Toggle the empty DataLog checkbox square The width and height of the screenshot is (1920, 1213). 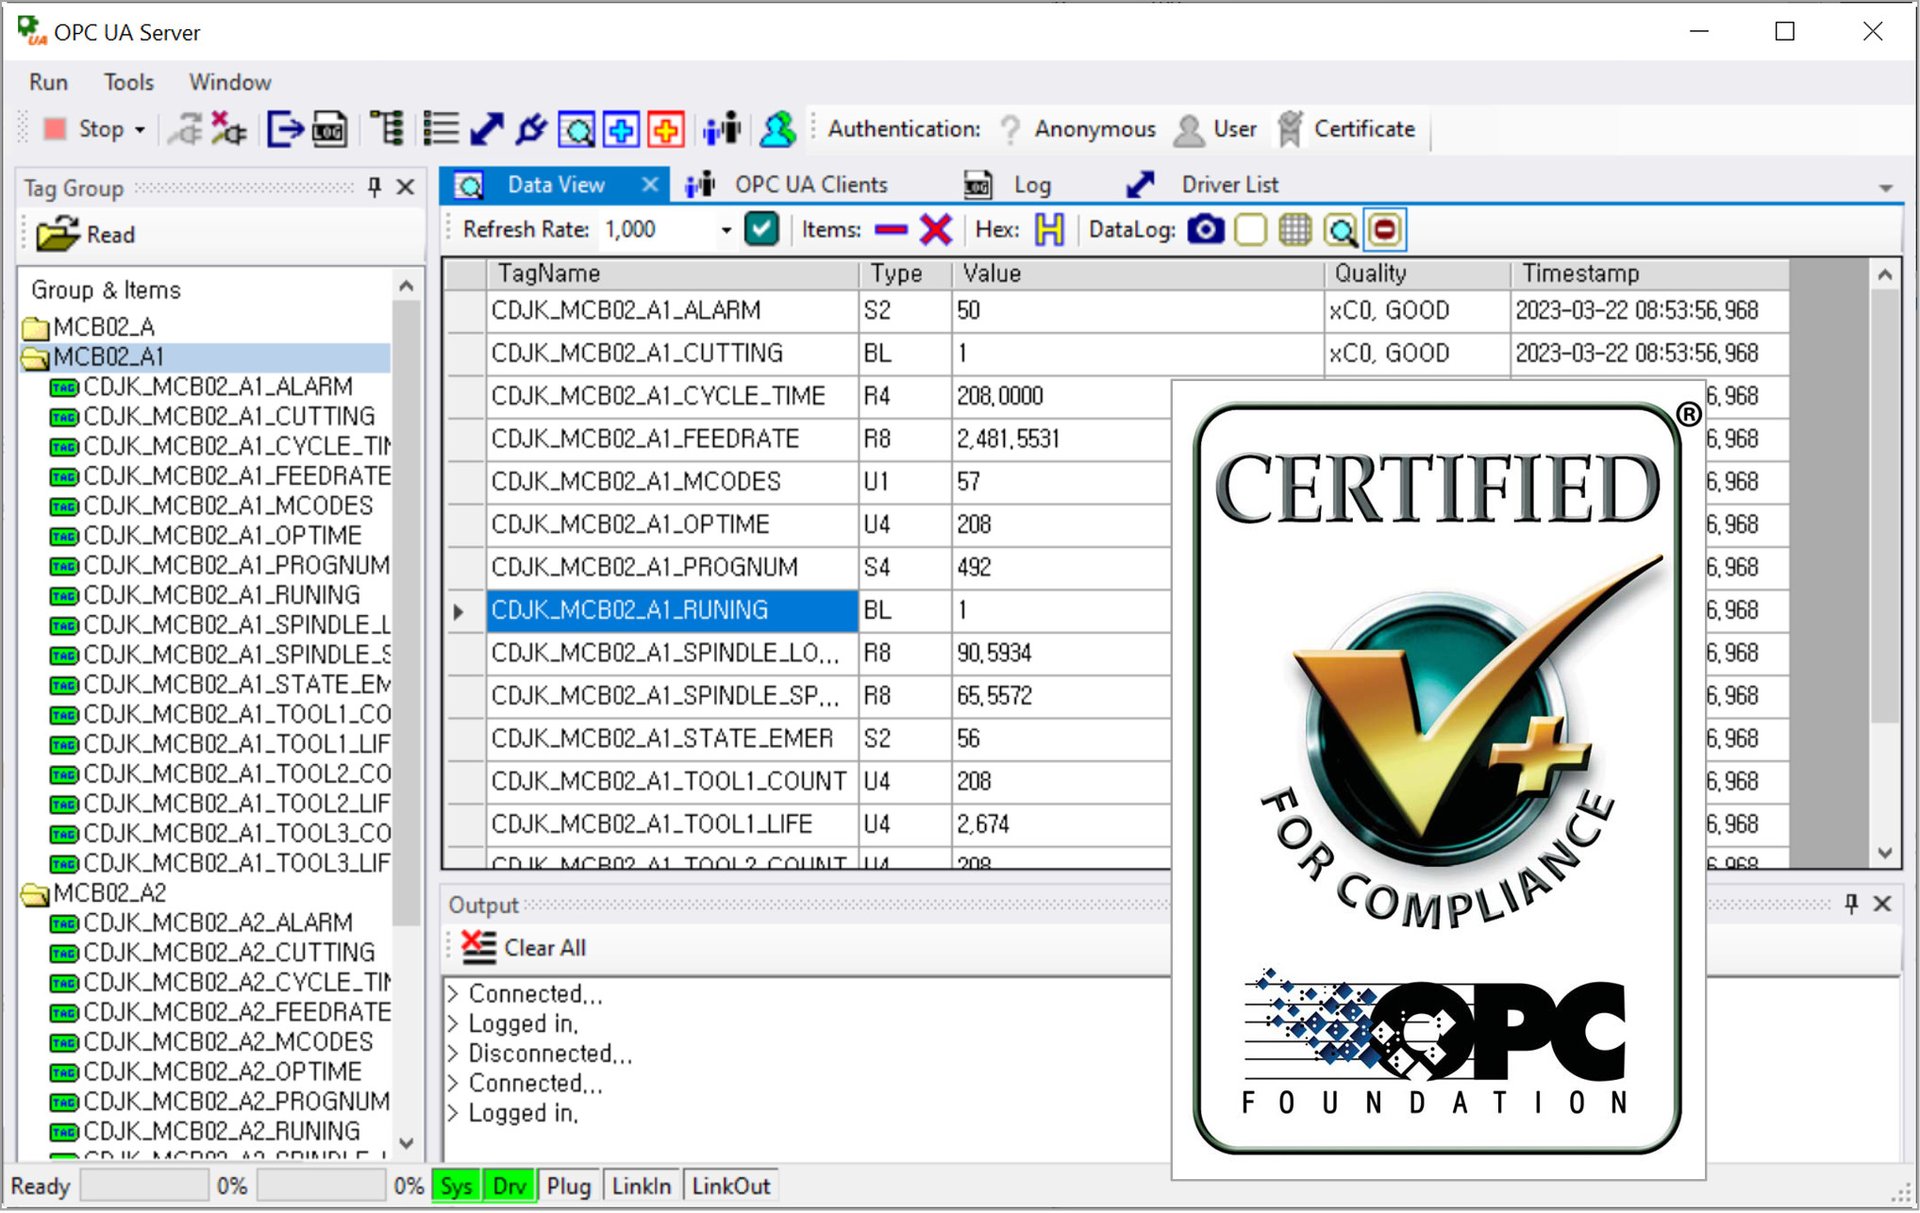click(x=1250, y=230)
